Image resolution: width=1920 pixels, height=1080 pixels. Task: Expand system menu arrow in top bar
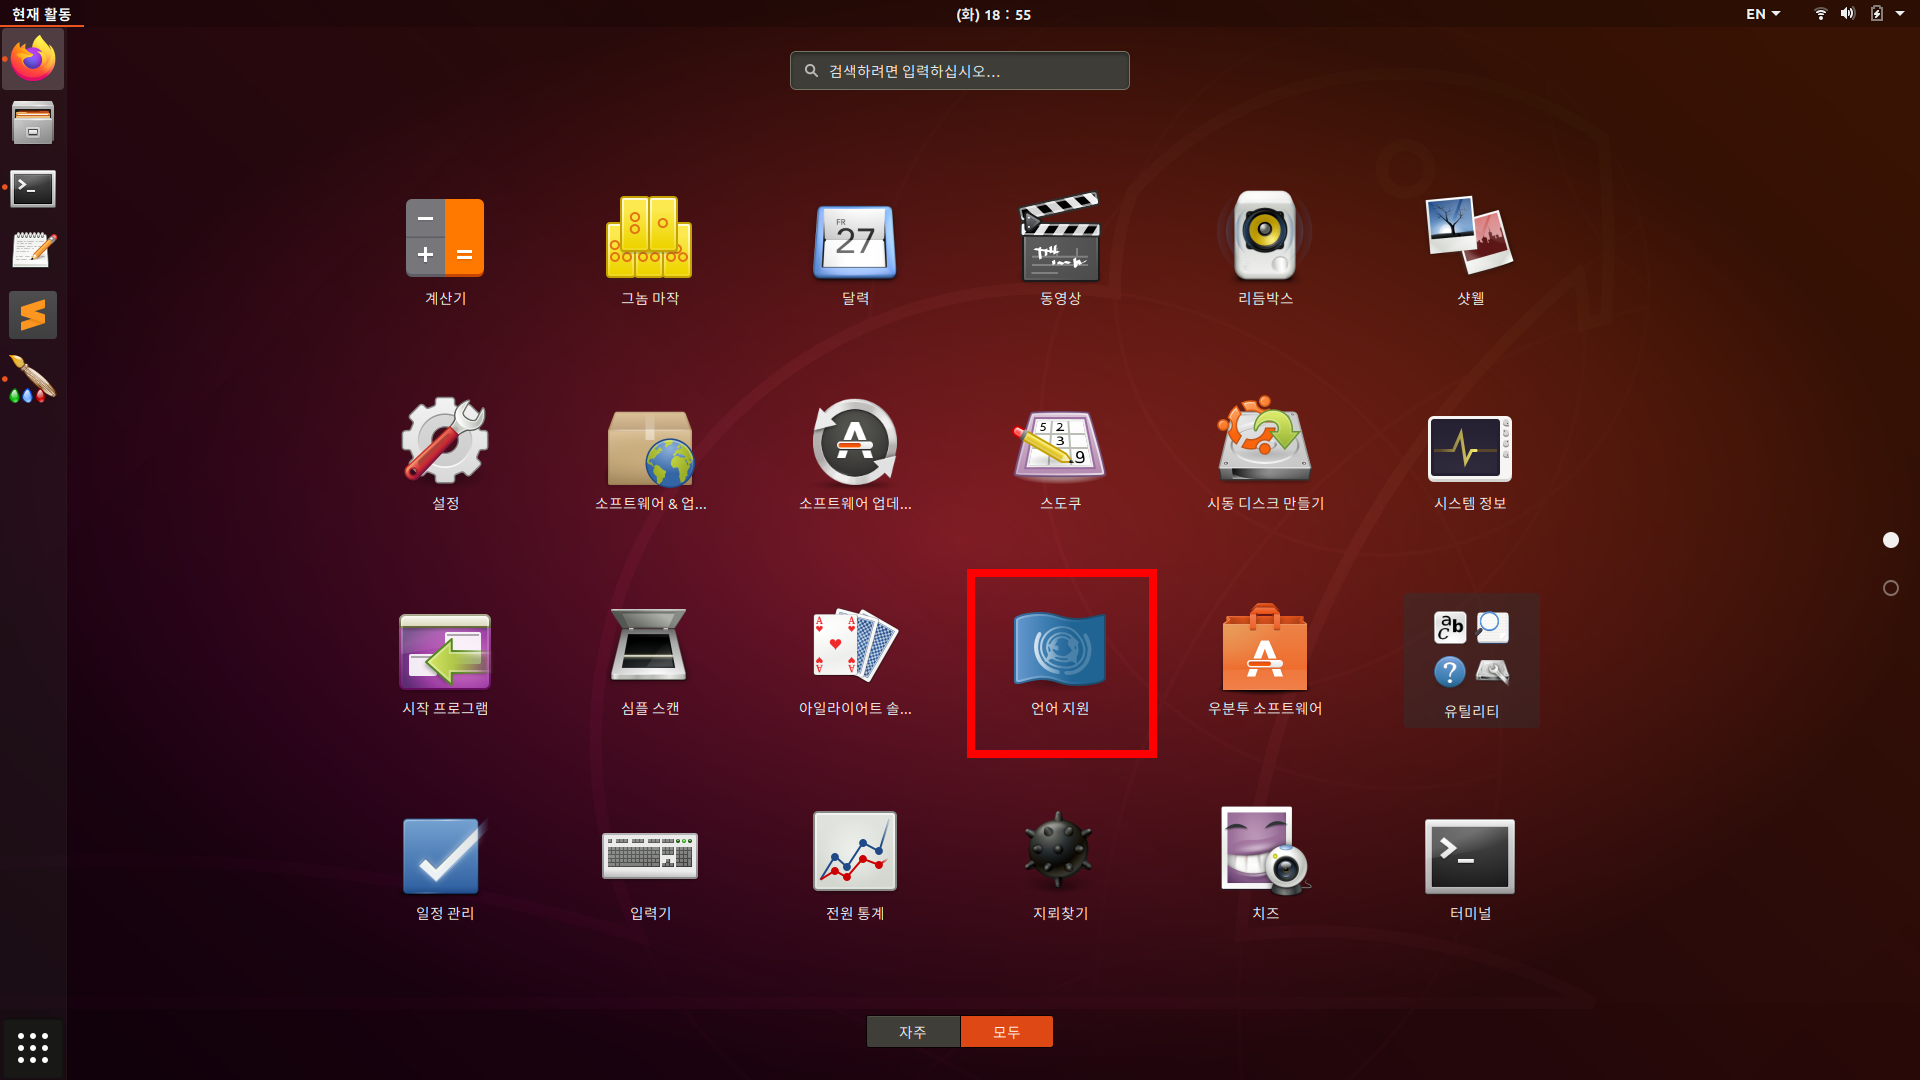click(x=1900, y=14)
